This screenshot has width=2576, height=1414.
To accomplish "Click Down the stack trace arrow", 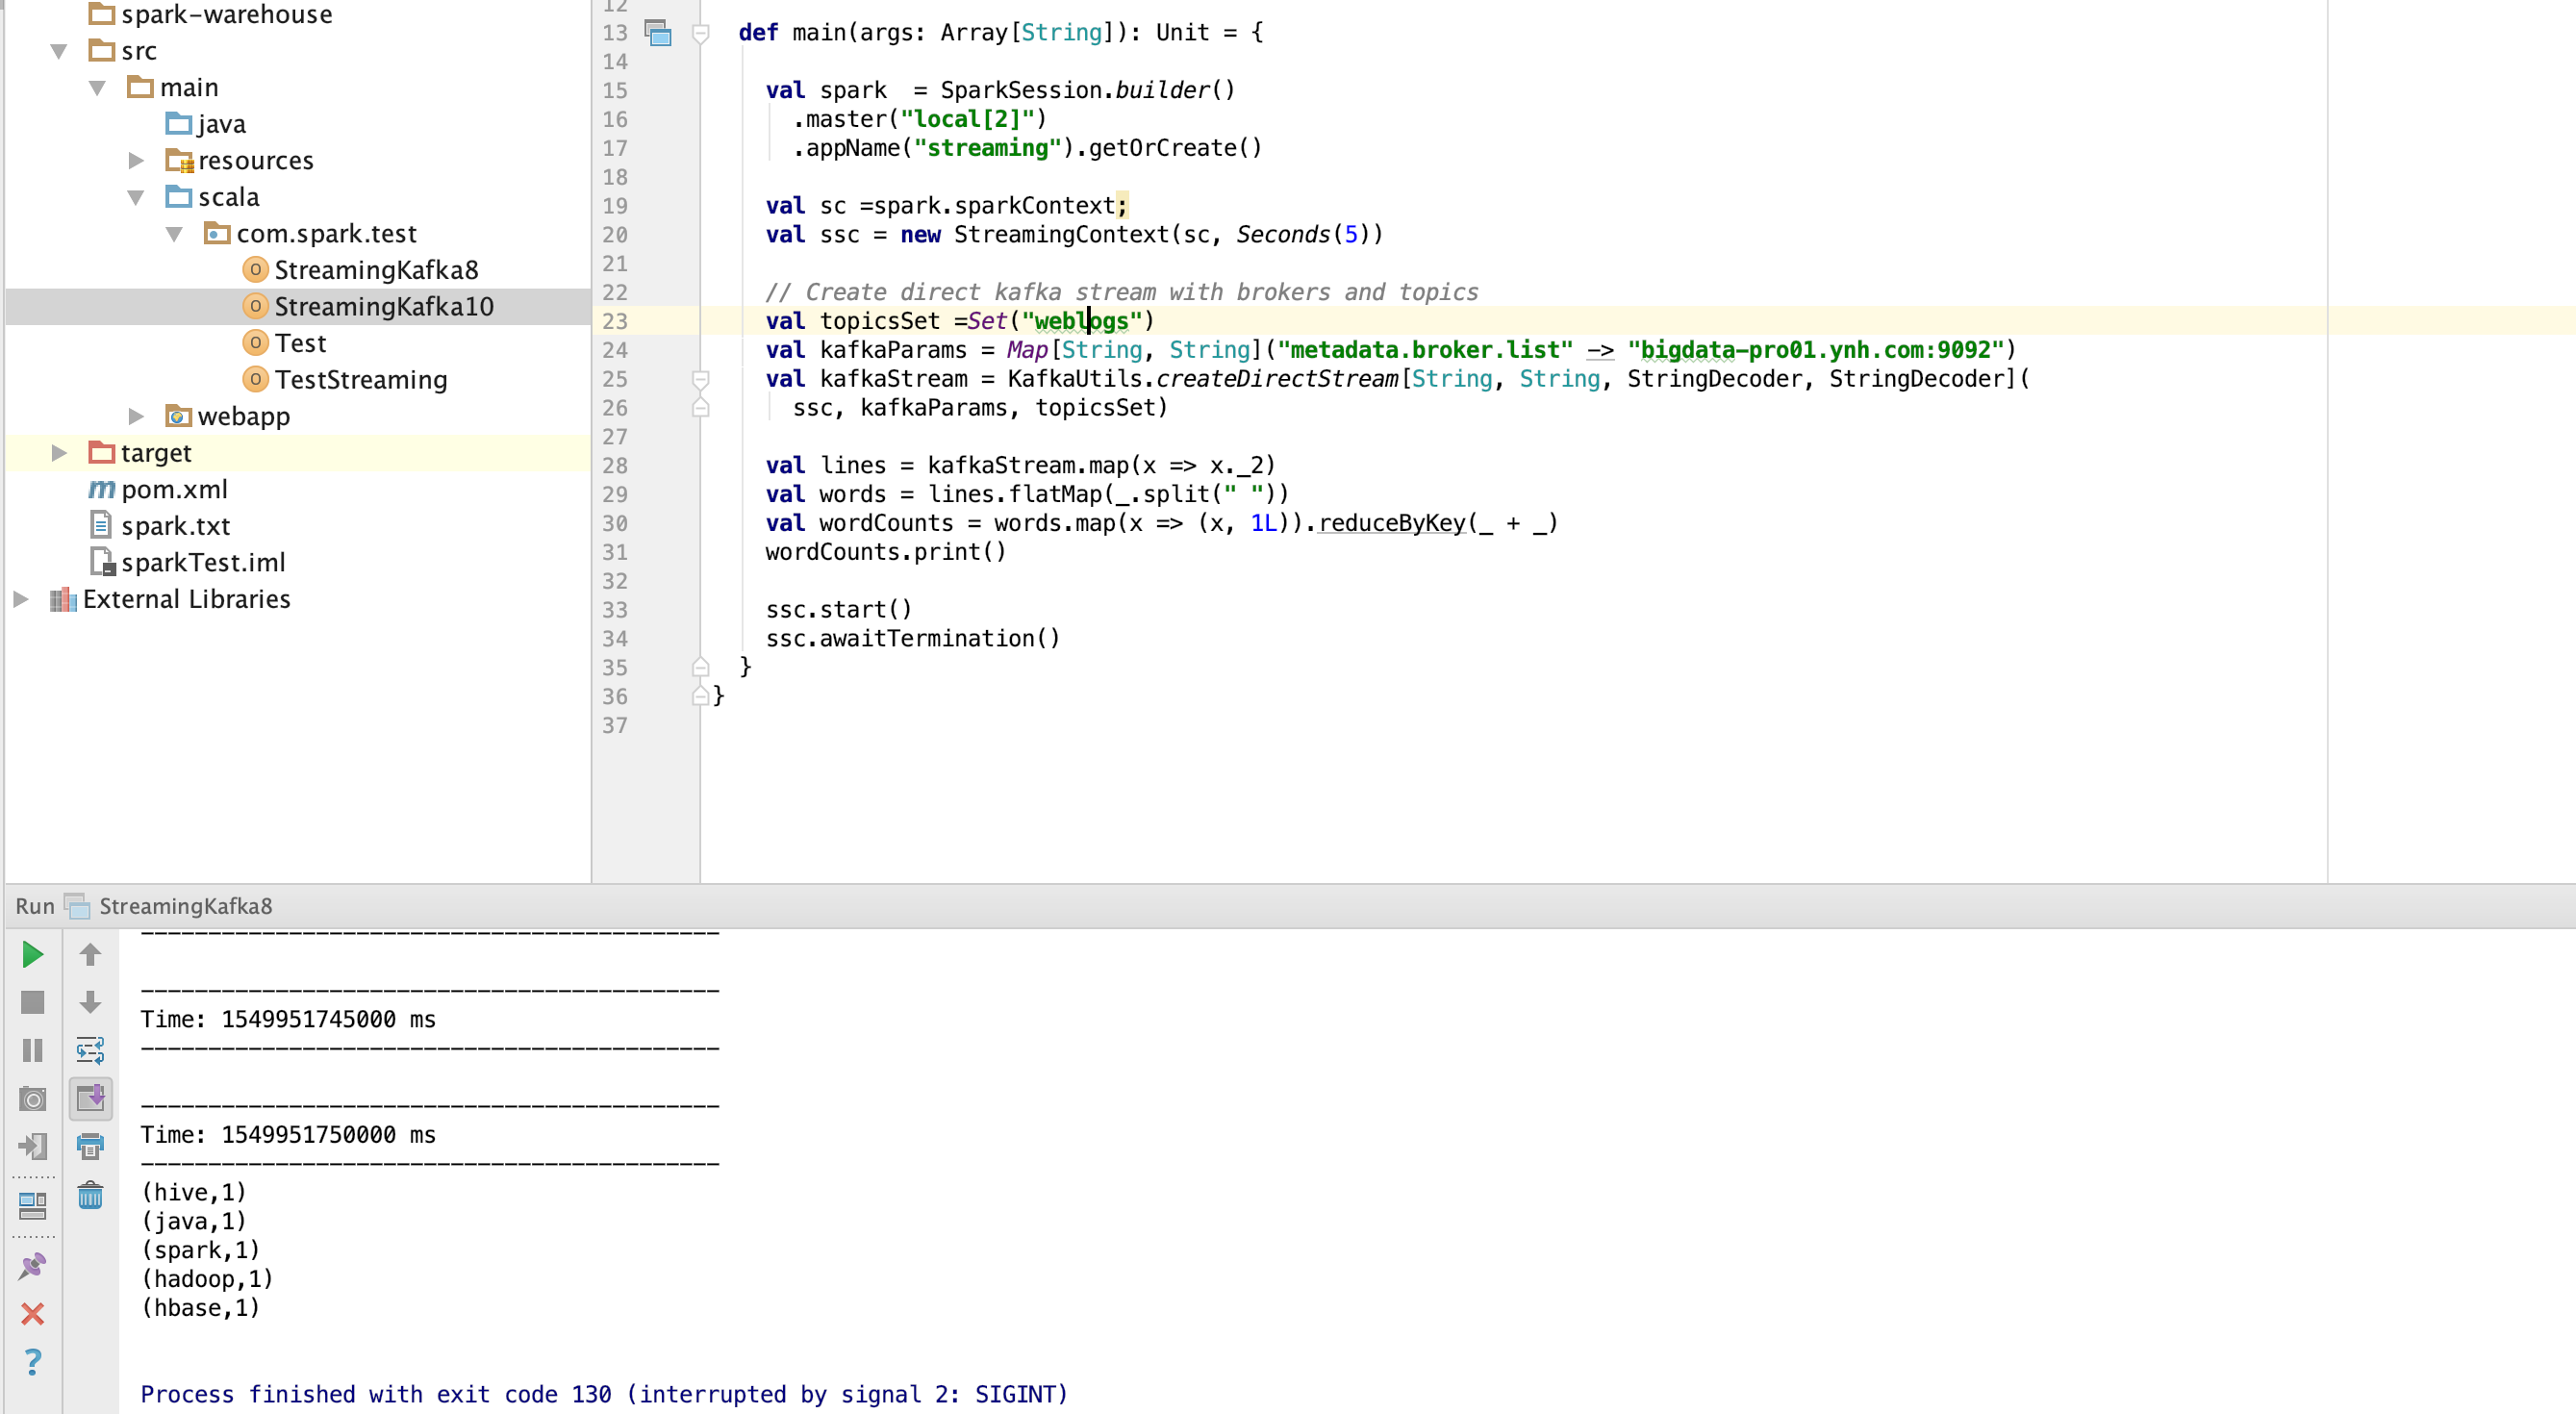I will [90, 1002].
